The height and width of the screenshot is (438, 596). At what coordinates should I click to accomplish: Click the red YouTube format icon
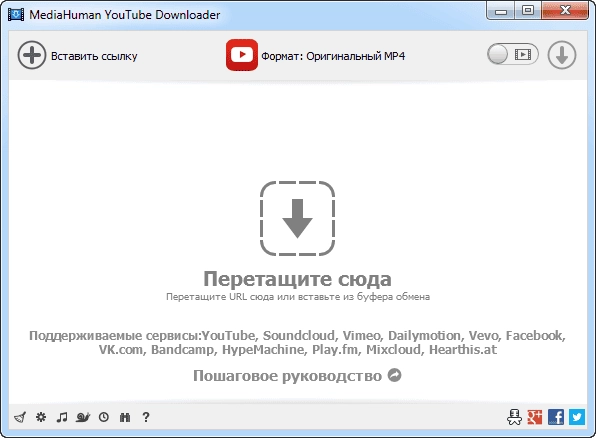(x=242, y=55)
